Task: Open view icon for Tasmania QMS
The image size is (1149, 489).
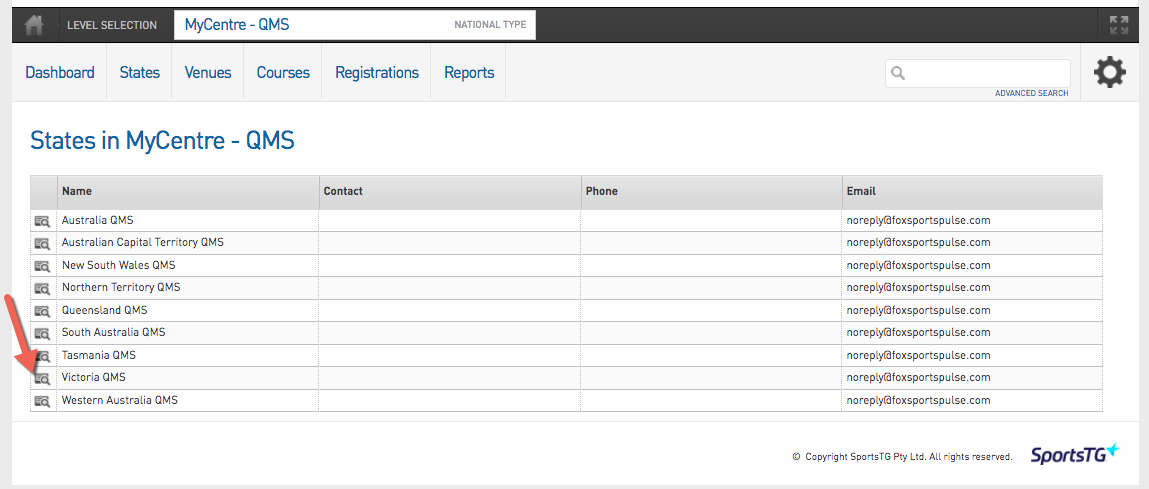Action: click(x=43, y=356)
